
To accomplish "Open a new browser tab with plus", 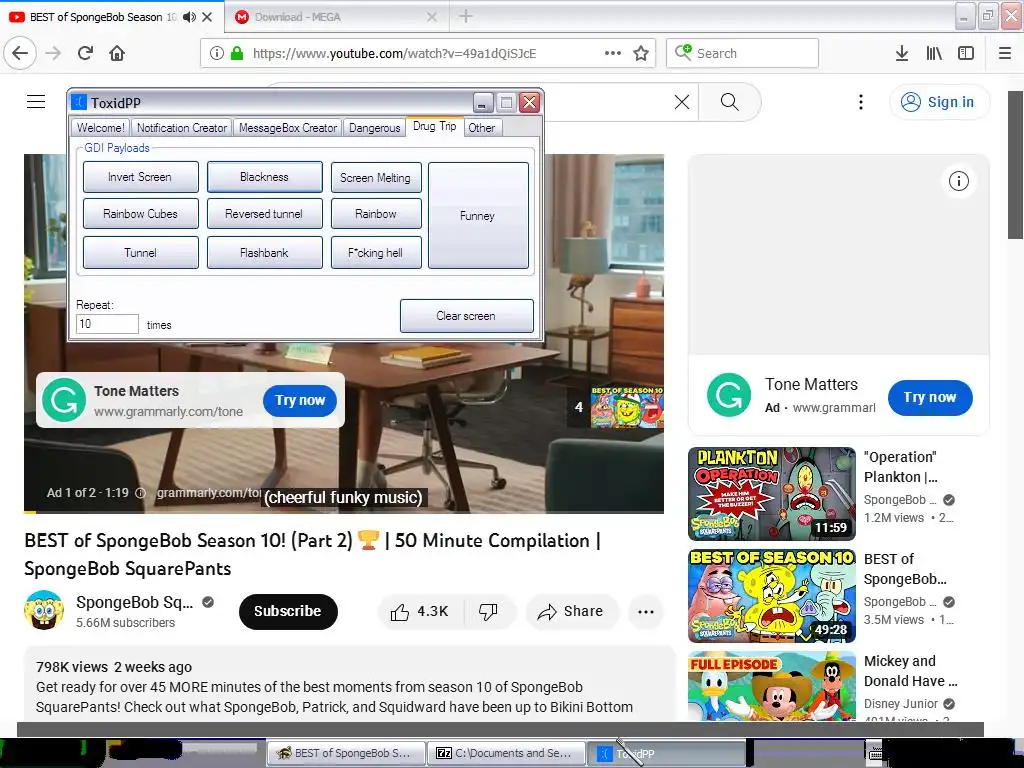I will tap(466, 16).
